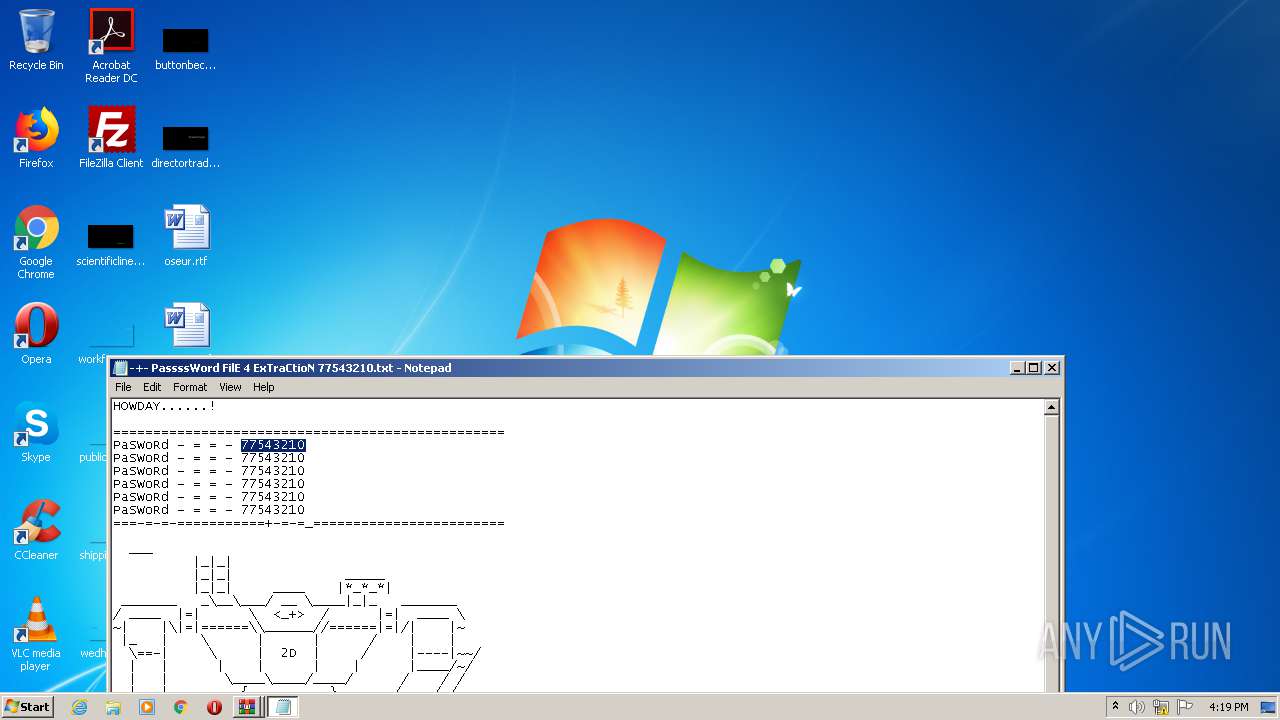
Task: Open Opera from the taskbar
Action: pyautogui.click(x=214, y=707)
